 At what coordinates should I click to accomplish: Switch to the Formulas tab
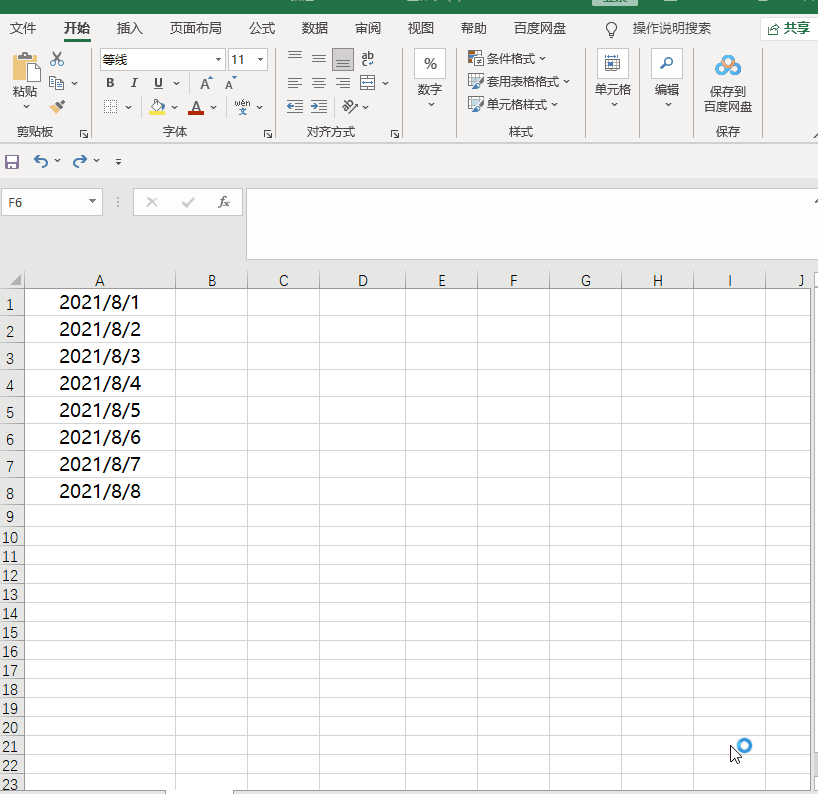pyautogui.click(x=262, y=28)
